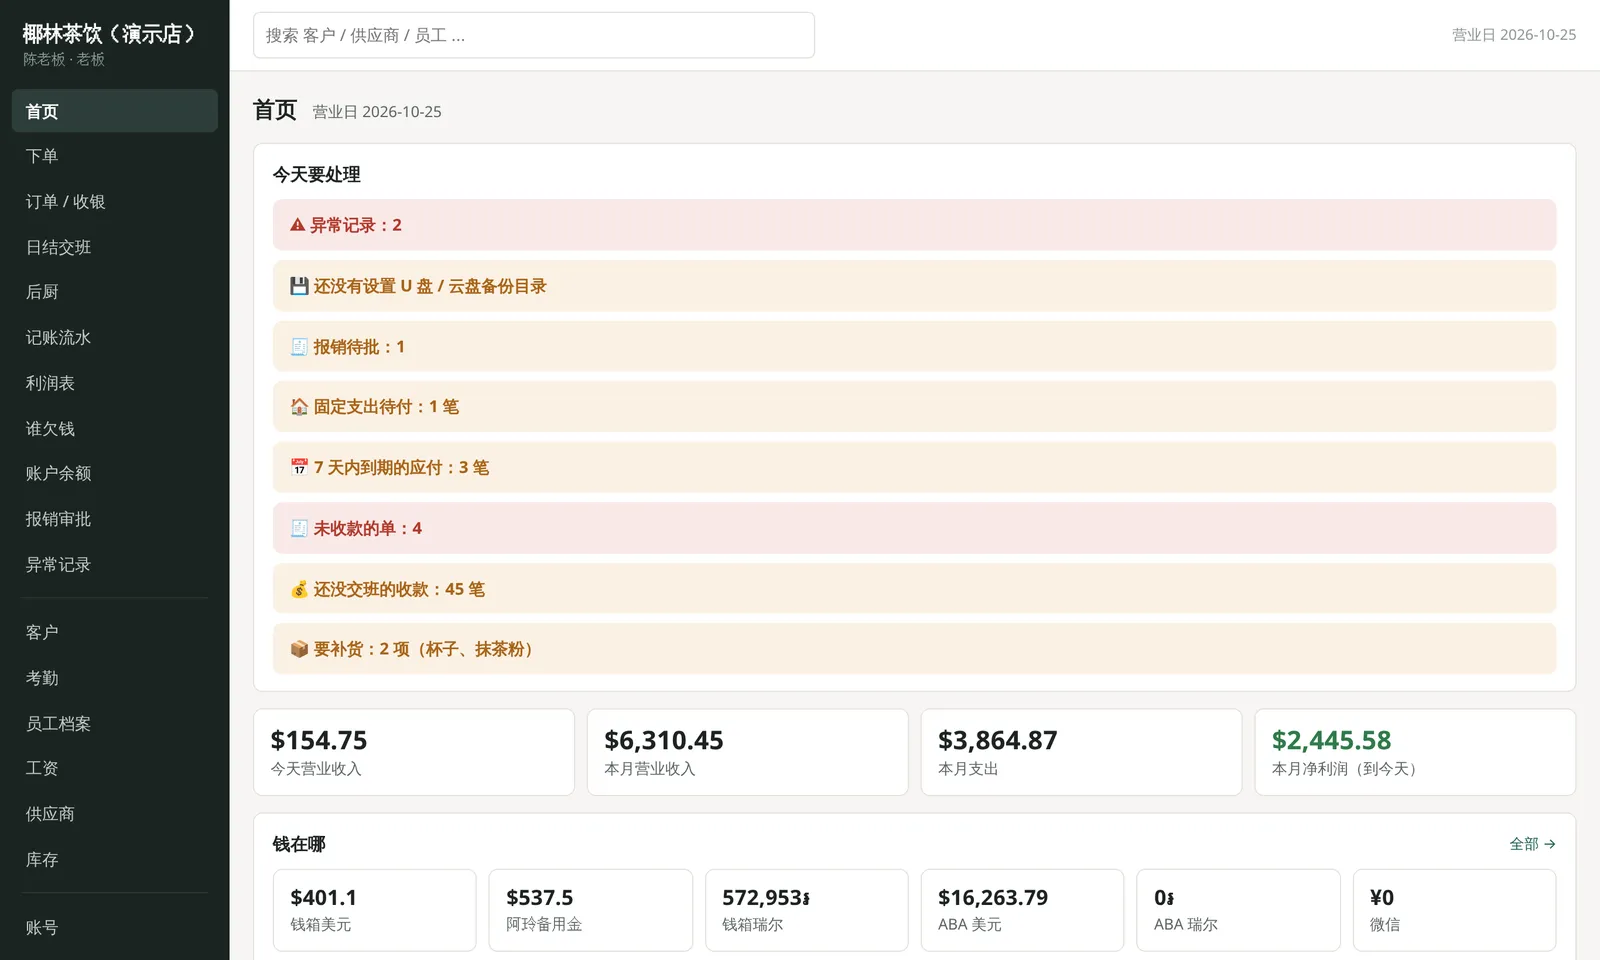Image resolution: width=1600 pixels, height=960 pixels.
Task: Focus the 搜索 客户 / 供应商 / 员工 search box
Action: (534, 35)
